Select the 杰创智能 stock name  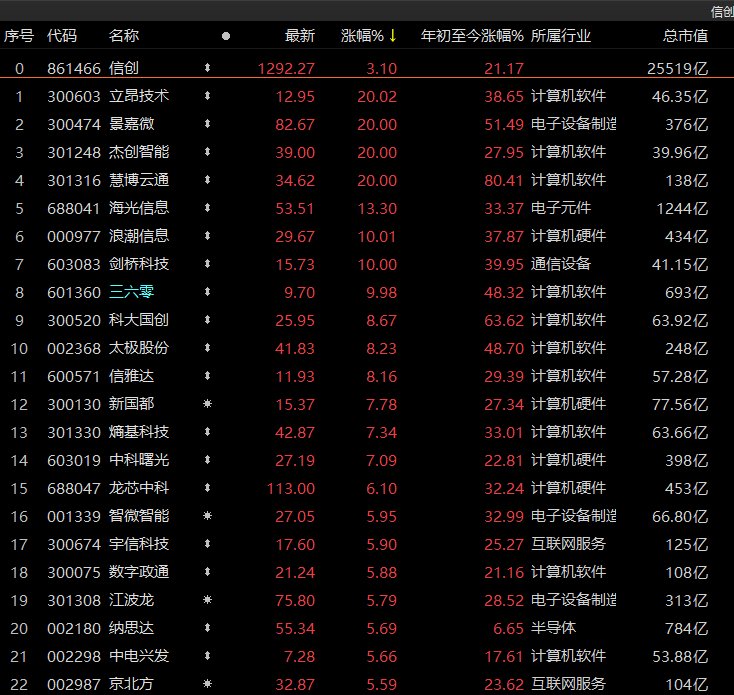(139, 153)
